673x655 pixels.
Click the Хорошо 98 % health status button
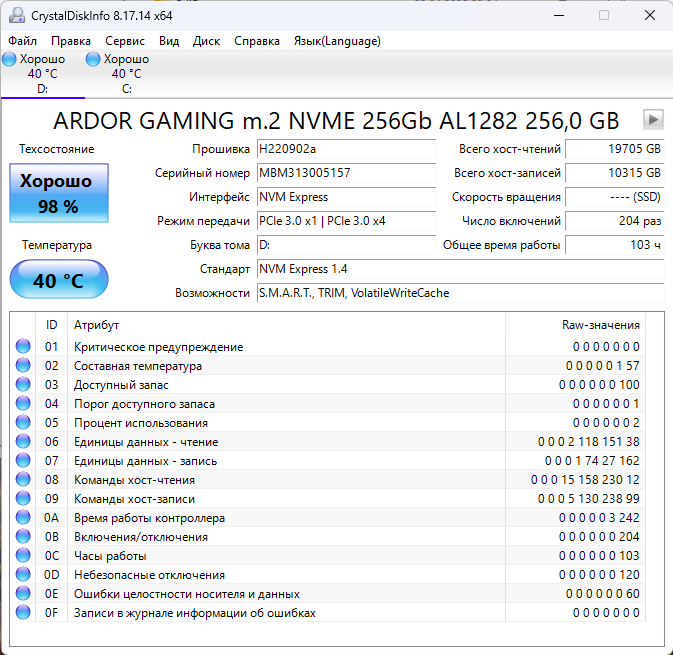(x=59, y=194)
